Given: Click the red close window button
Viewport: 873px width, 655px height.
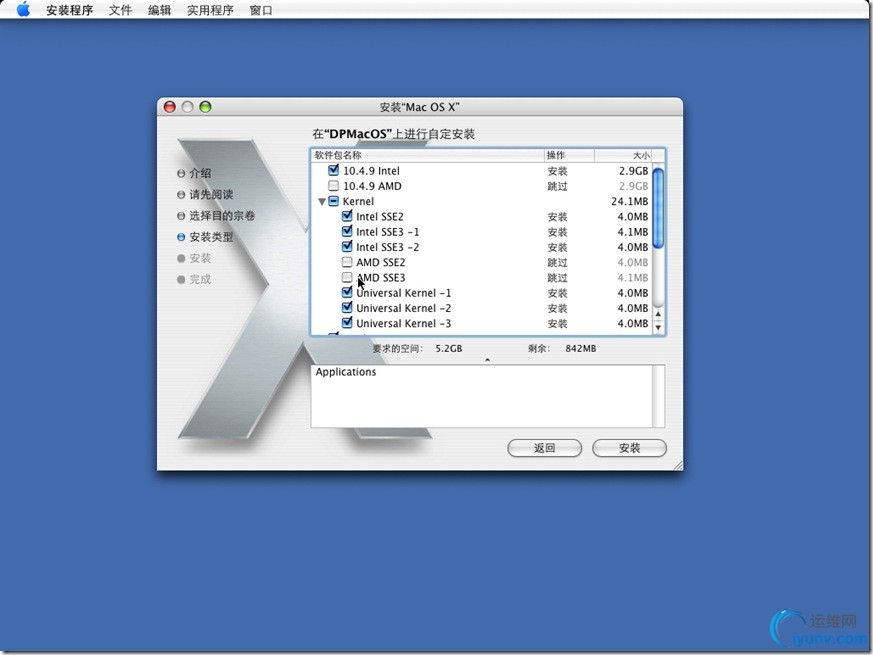Looking at the screenshot, I should pyautogui.click(x=170, y=106).
